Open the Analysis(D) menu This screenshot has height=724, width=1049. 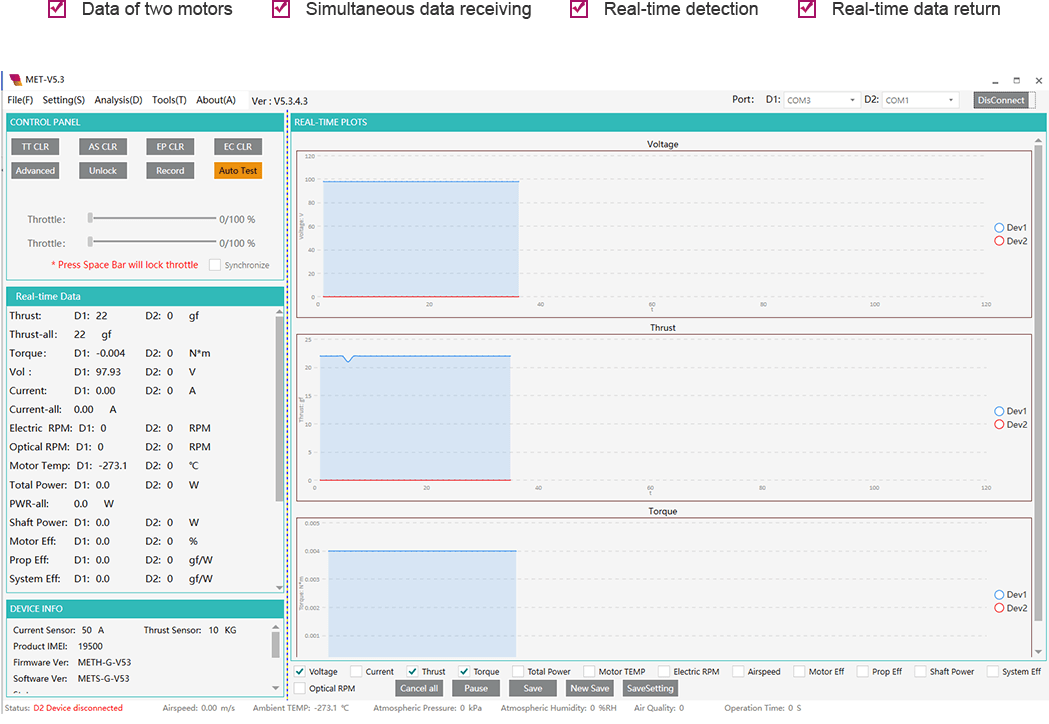tap(118, 100)
